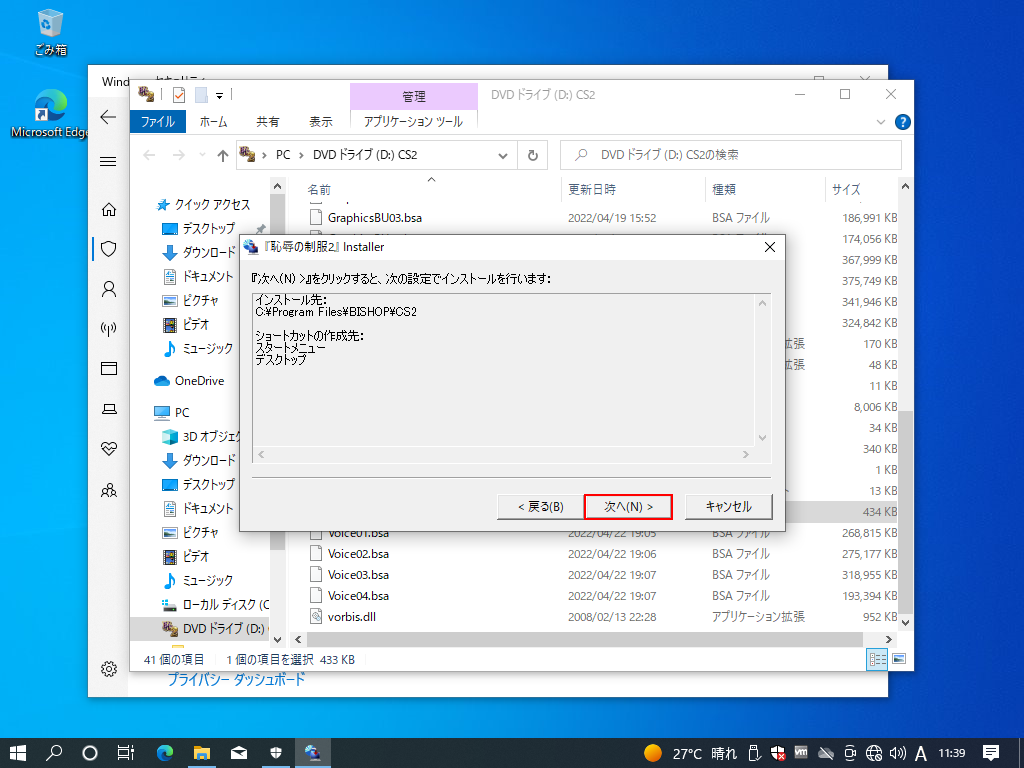1024x768 pixels.
Task: Click the DVD ドライブ (D:) CS2 search box
Action: tap(731, 155)
